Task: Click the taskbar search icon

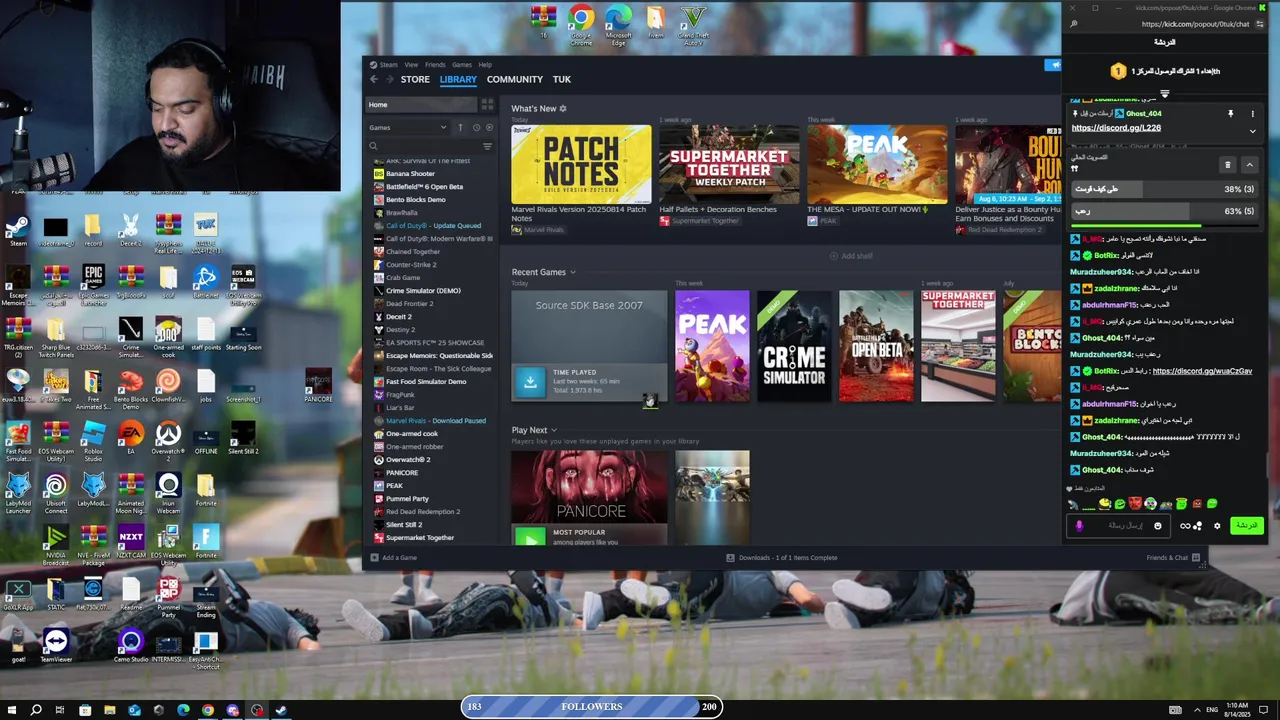Action: [36, 710]
